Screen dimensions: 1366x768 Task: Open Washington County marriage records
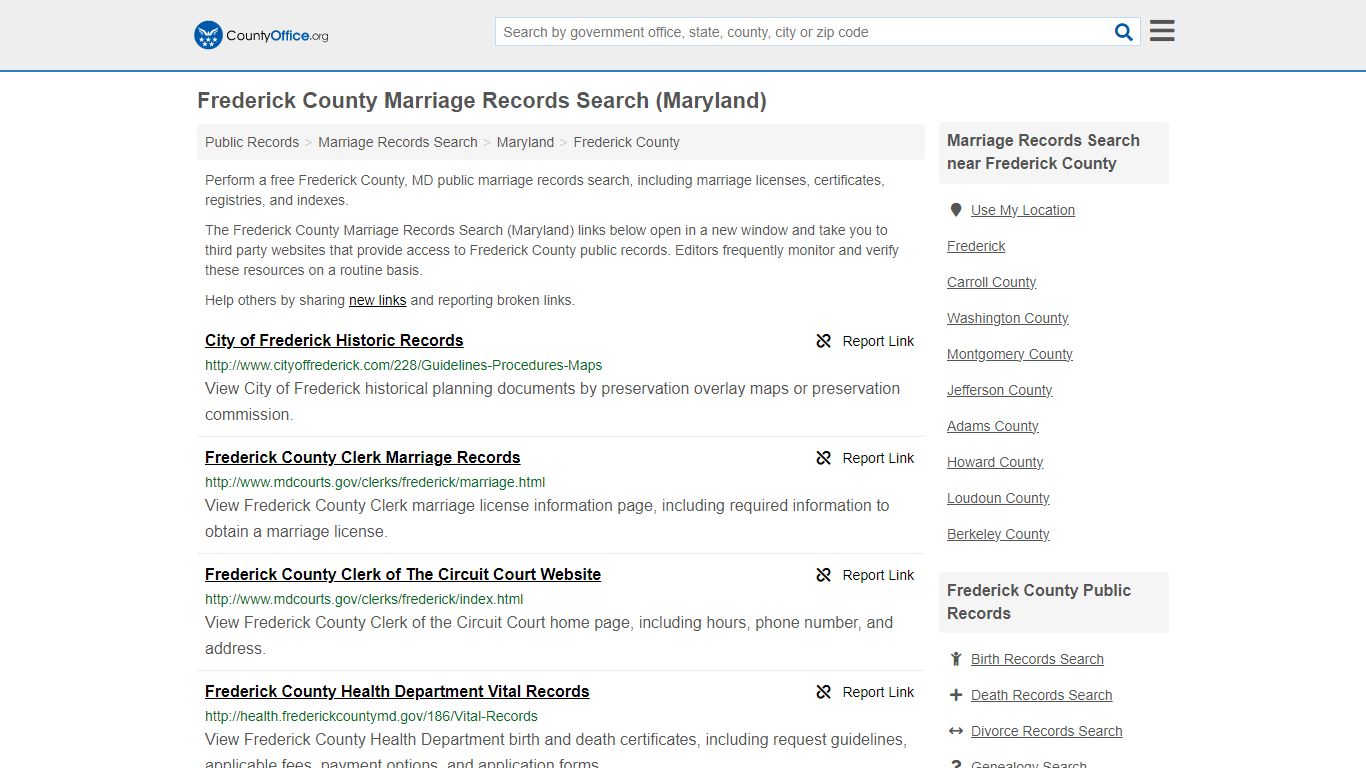(1008, 318)
